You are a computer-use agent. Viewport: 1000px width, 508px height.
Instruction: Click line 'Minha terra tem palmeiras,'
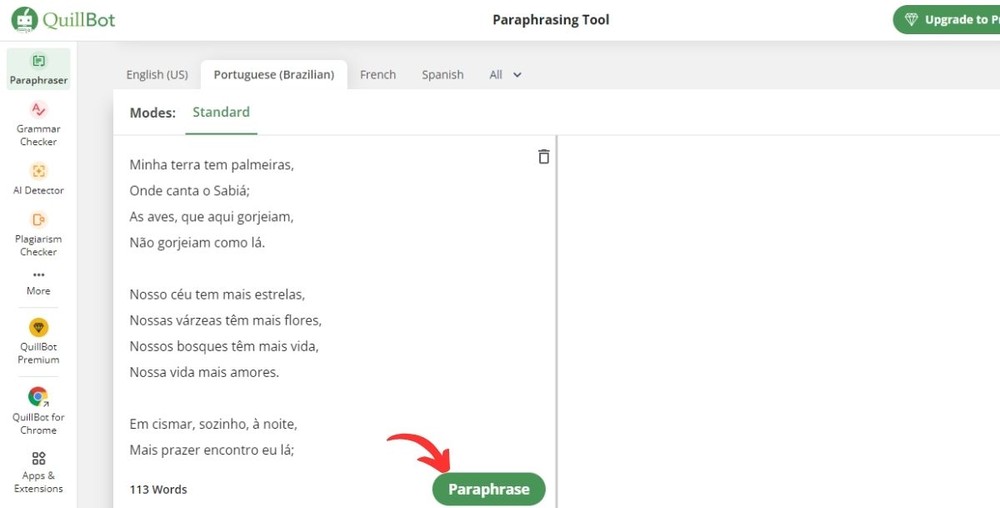[211, 165]
